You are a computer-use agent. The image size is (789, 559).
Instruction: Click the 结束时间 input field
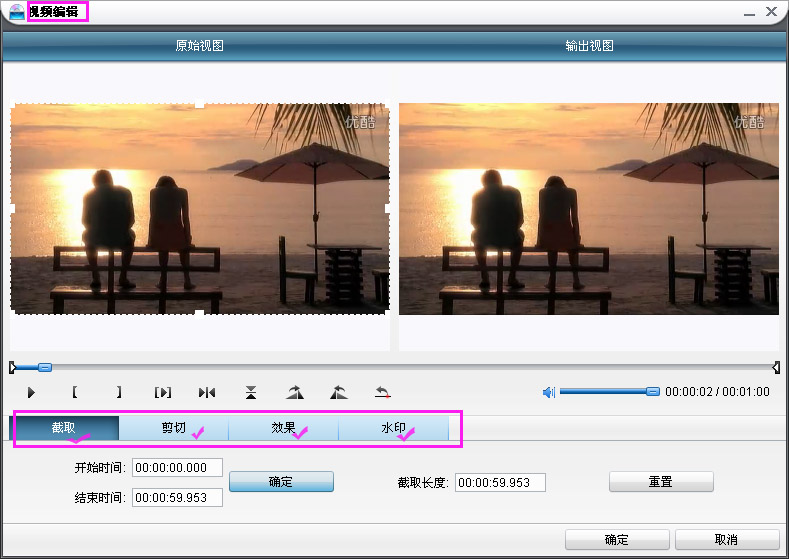pos(177,498)
